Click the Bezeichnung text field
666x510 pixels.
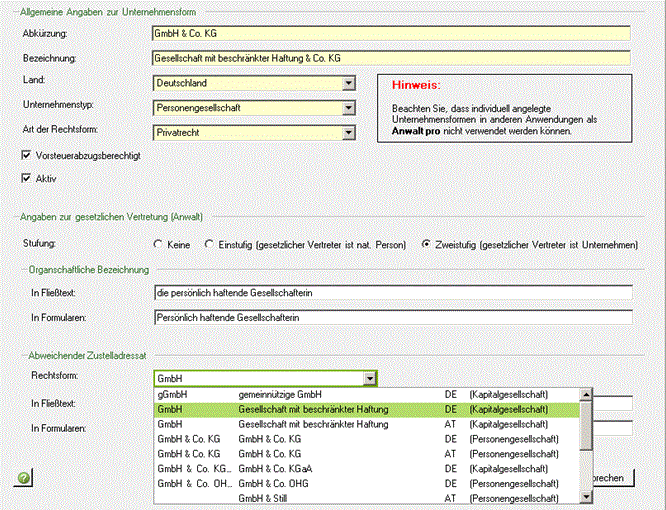point(392,58)
